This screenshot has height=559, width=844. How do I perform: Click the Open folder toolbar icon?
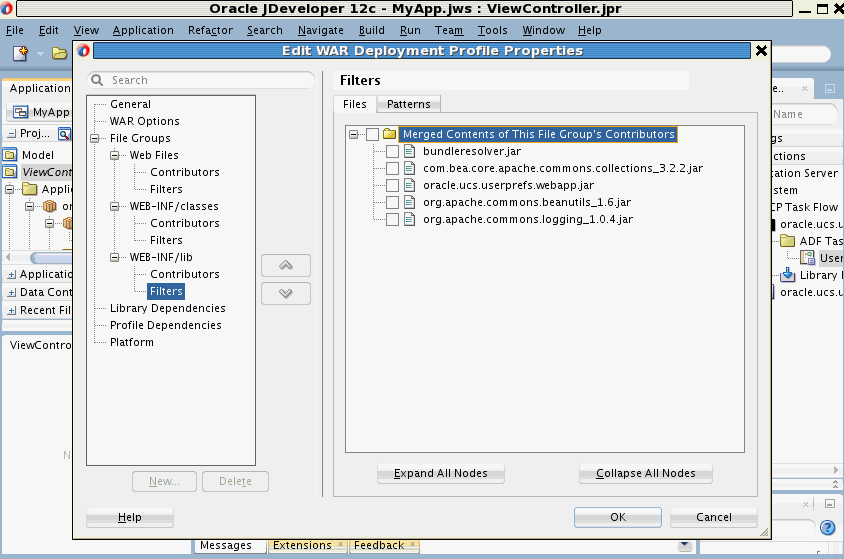pyautogui.click(x=59, y=53)
